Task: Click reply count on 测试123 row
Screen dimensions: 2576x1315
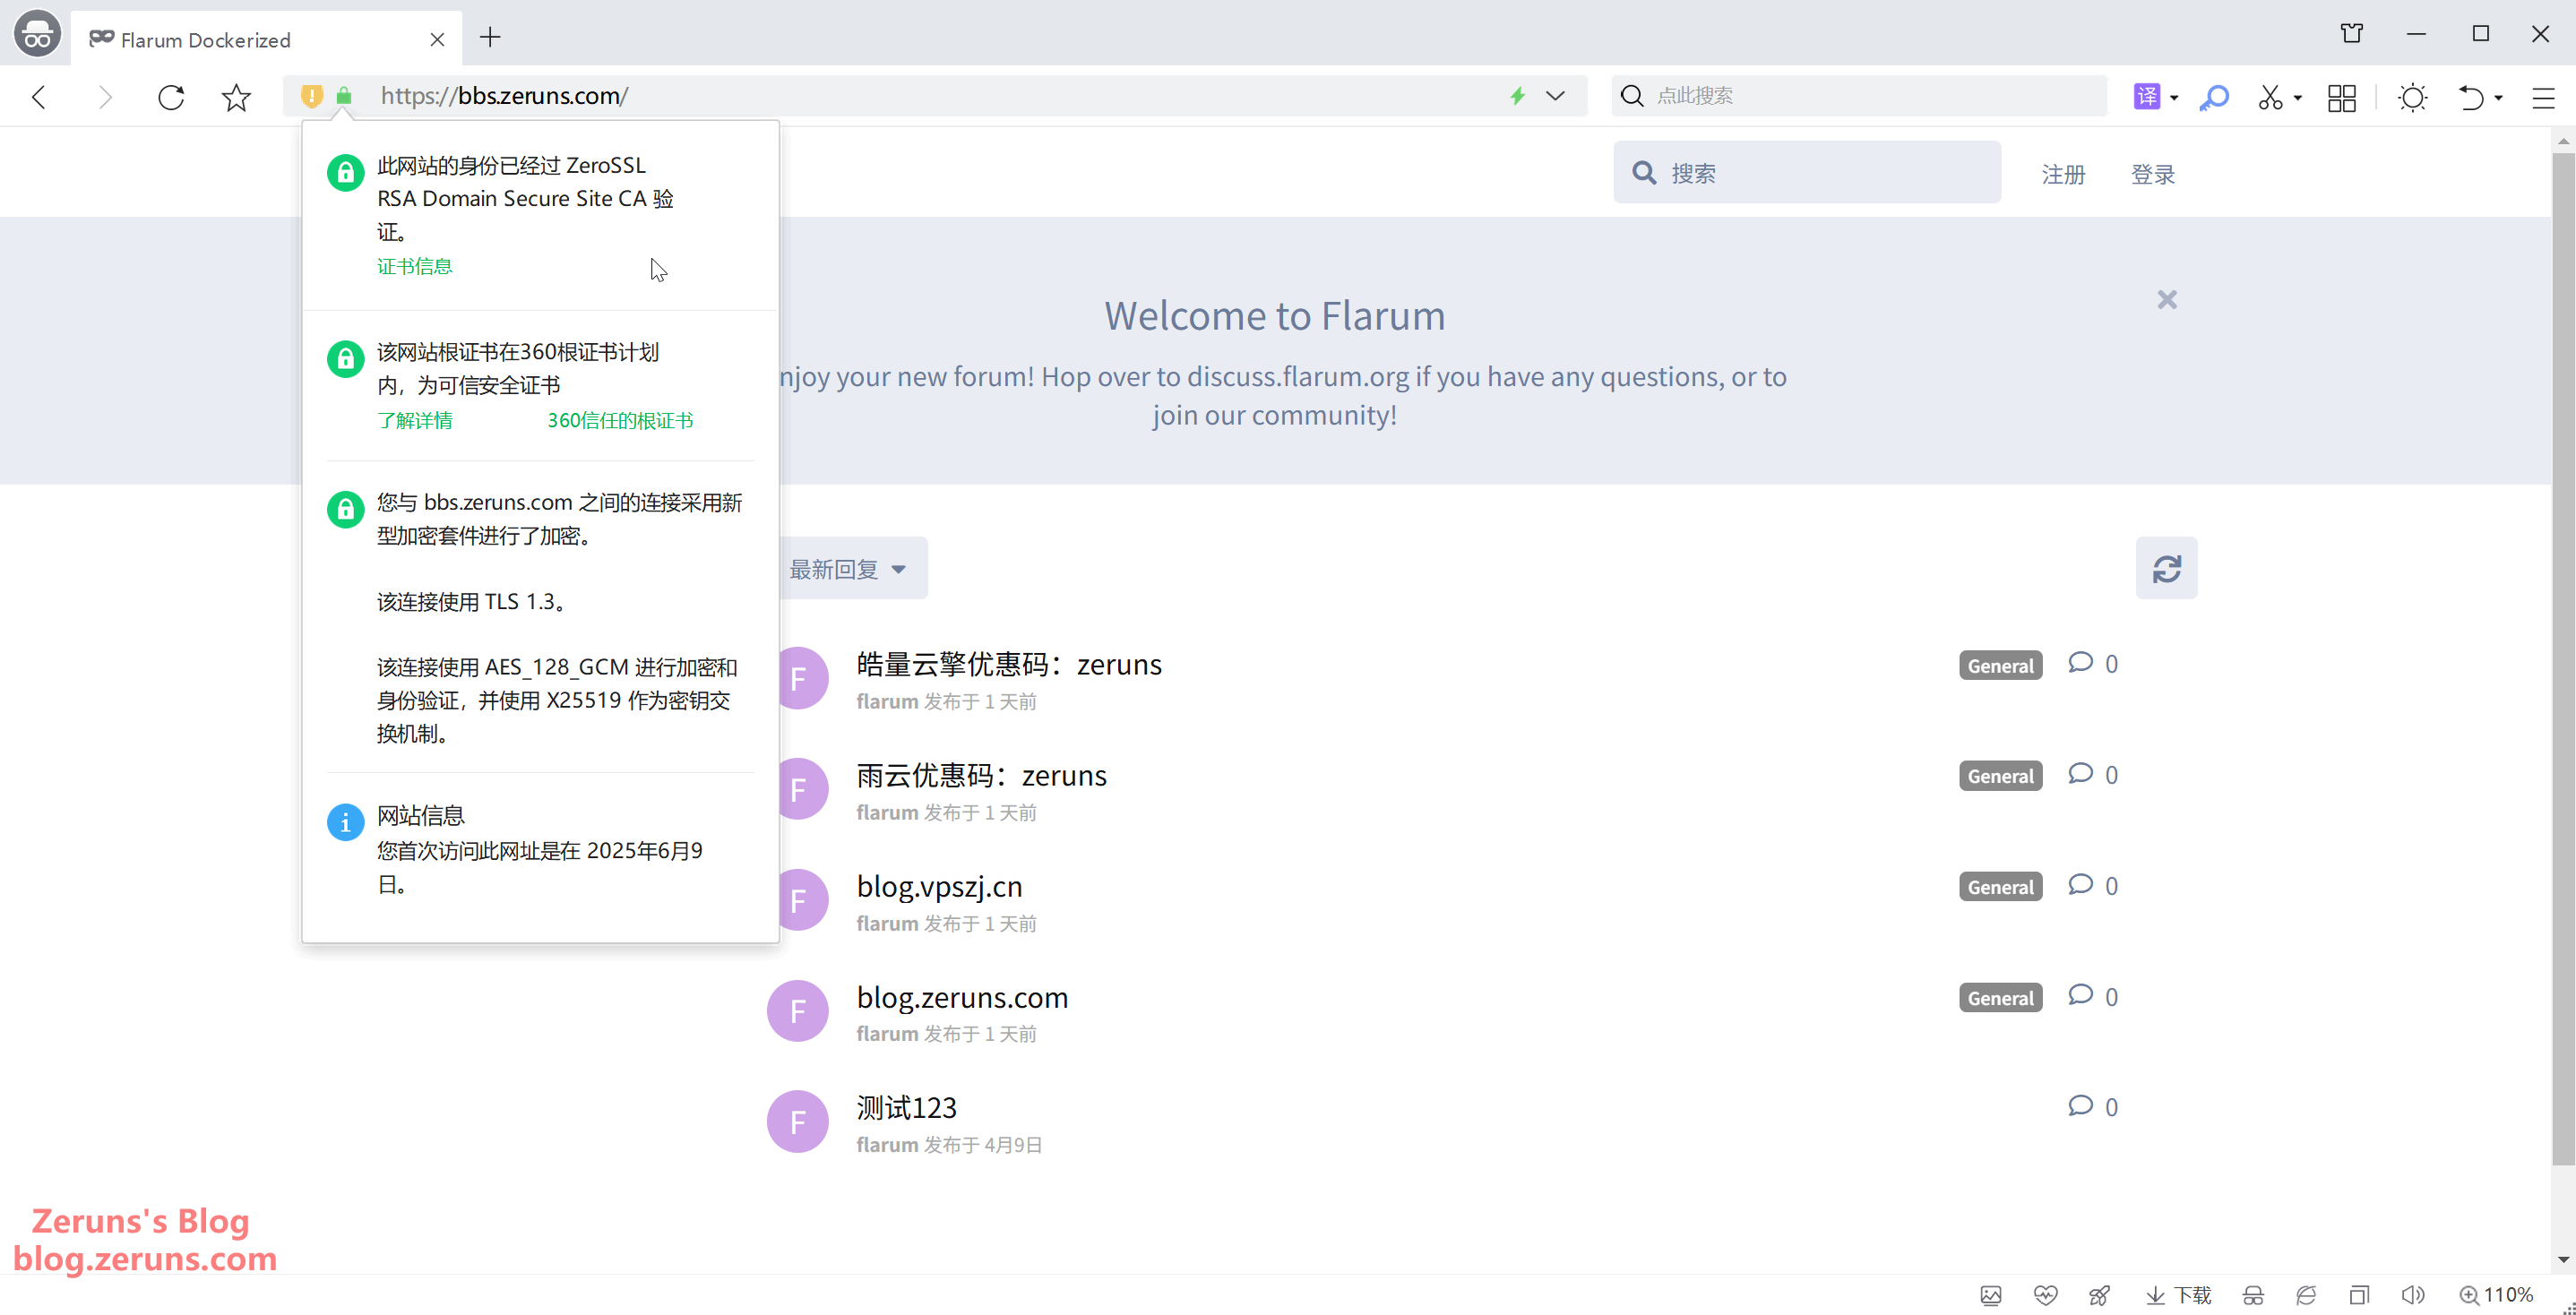Action: 2093,1107
